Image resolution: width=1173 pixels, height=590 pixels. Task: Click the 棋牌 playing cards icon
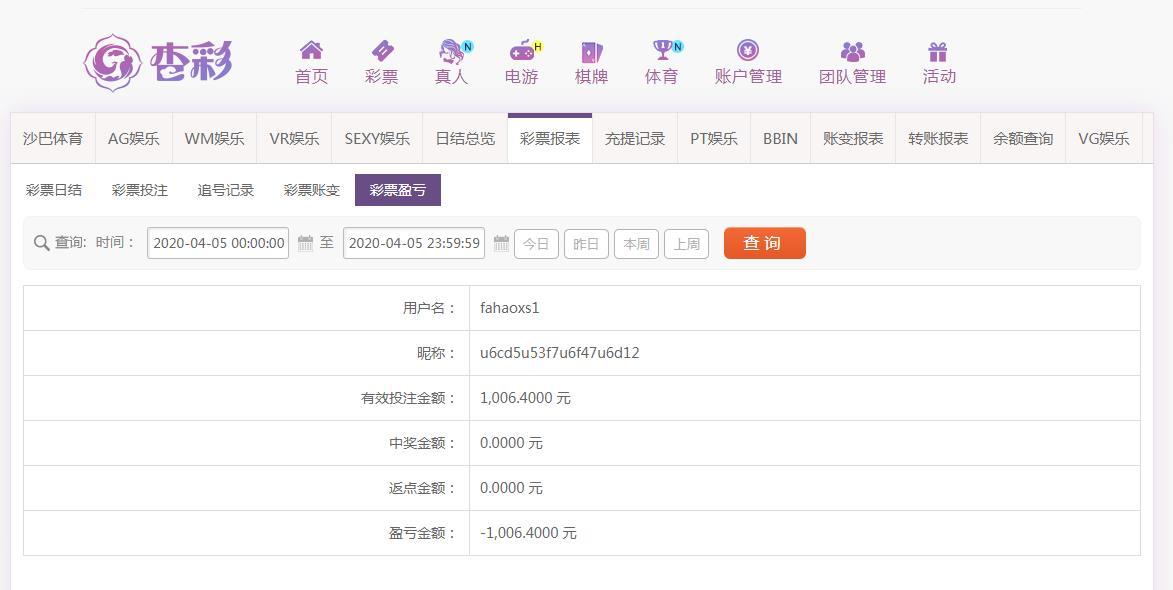pos(591,51)
